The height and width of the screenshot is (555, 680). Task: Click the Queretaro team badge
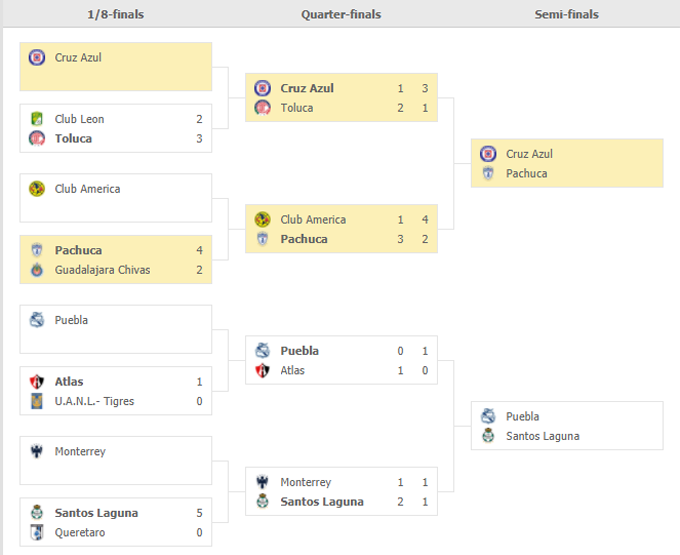pyautogui.click(x=37, y=532)
